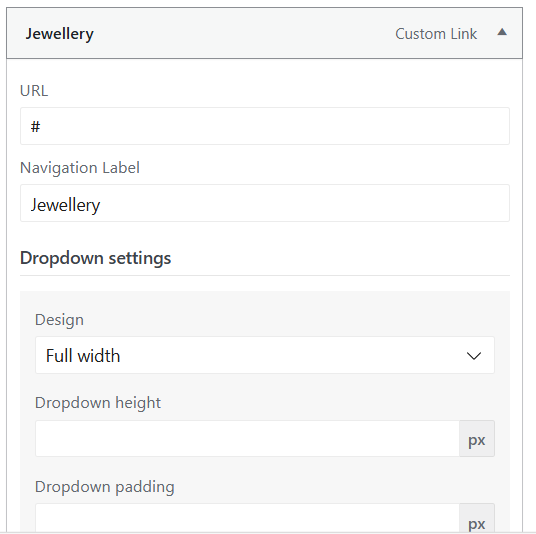Viewport: 536px width, 534px height.
Task: Click the Dropdown height label
Action: (98, 403)
